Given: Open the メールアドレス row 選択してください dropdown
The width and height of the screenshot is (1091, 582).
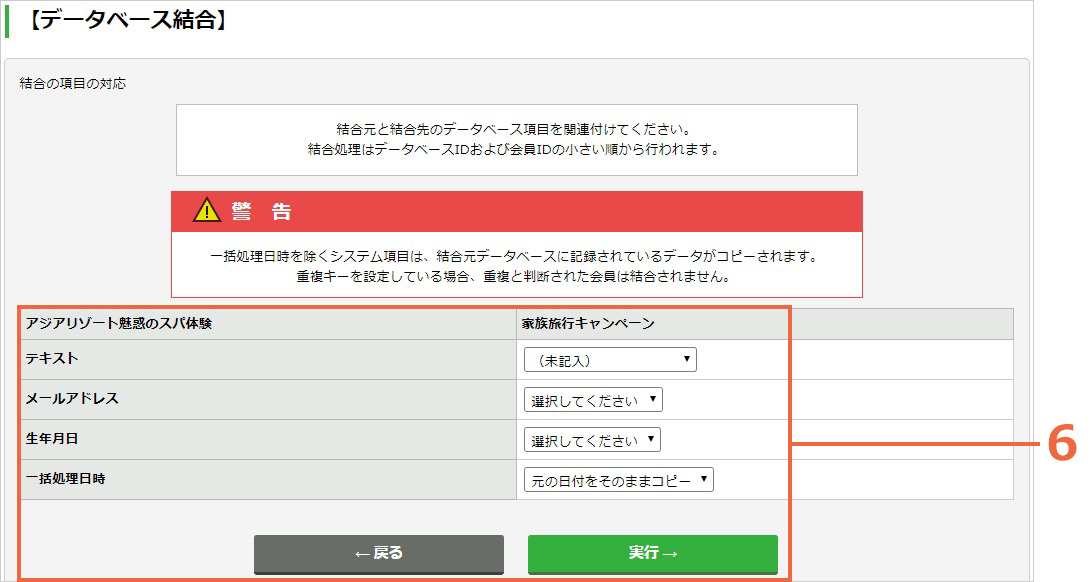Looking at the screenshot, I should [x=593, y=400].
